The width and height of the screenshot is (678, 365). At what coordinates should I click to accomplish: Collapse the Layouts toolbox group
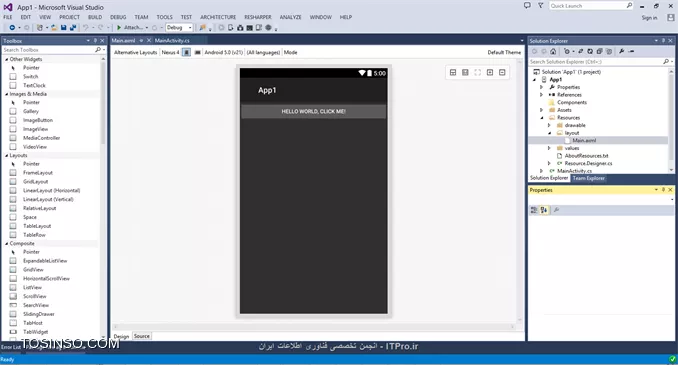pos(6,155)
